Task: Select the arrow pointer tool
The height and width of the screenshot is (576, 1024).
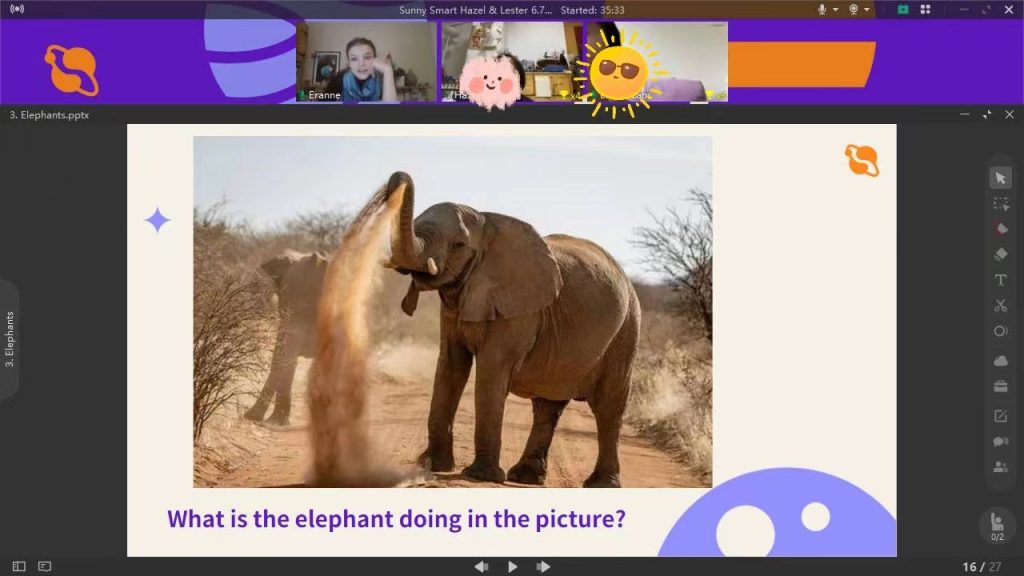Action: (x=1000, y=178)
